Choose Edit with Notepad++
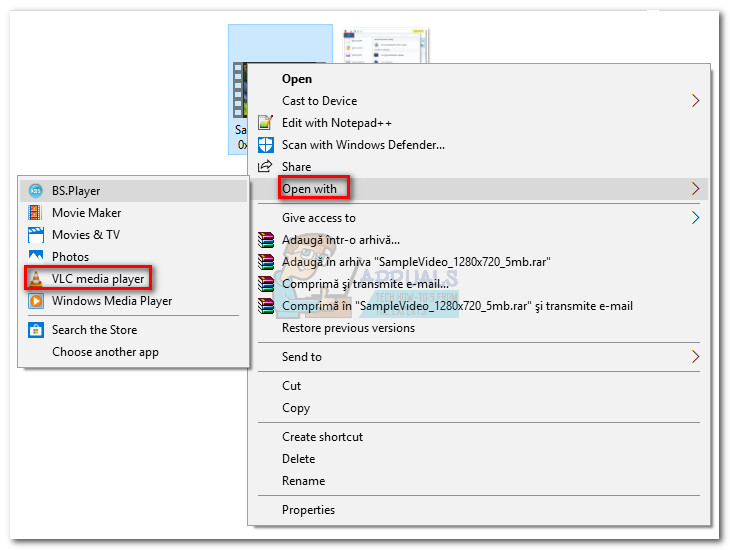730x550 pixels. click(479, 123)
